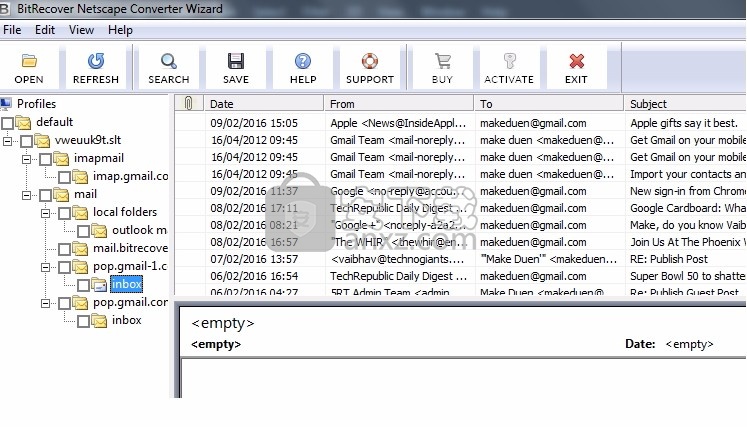Click the Profiles root label

click(x=36, y=104)
